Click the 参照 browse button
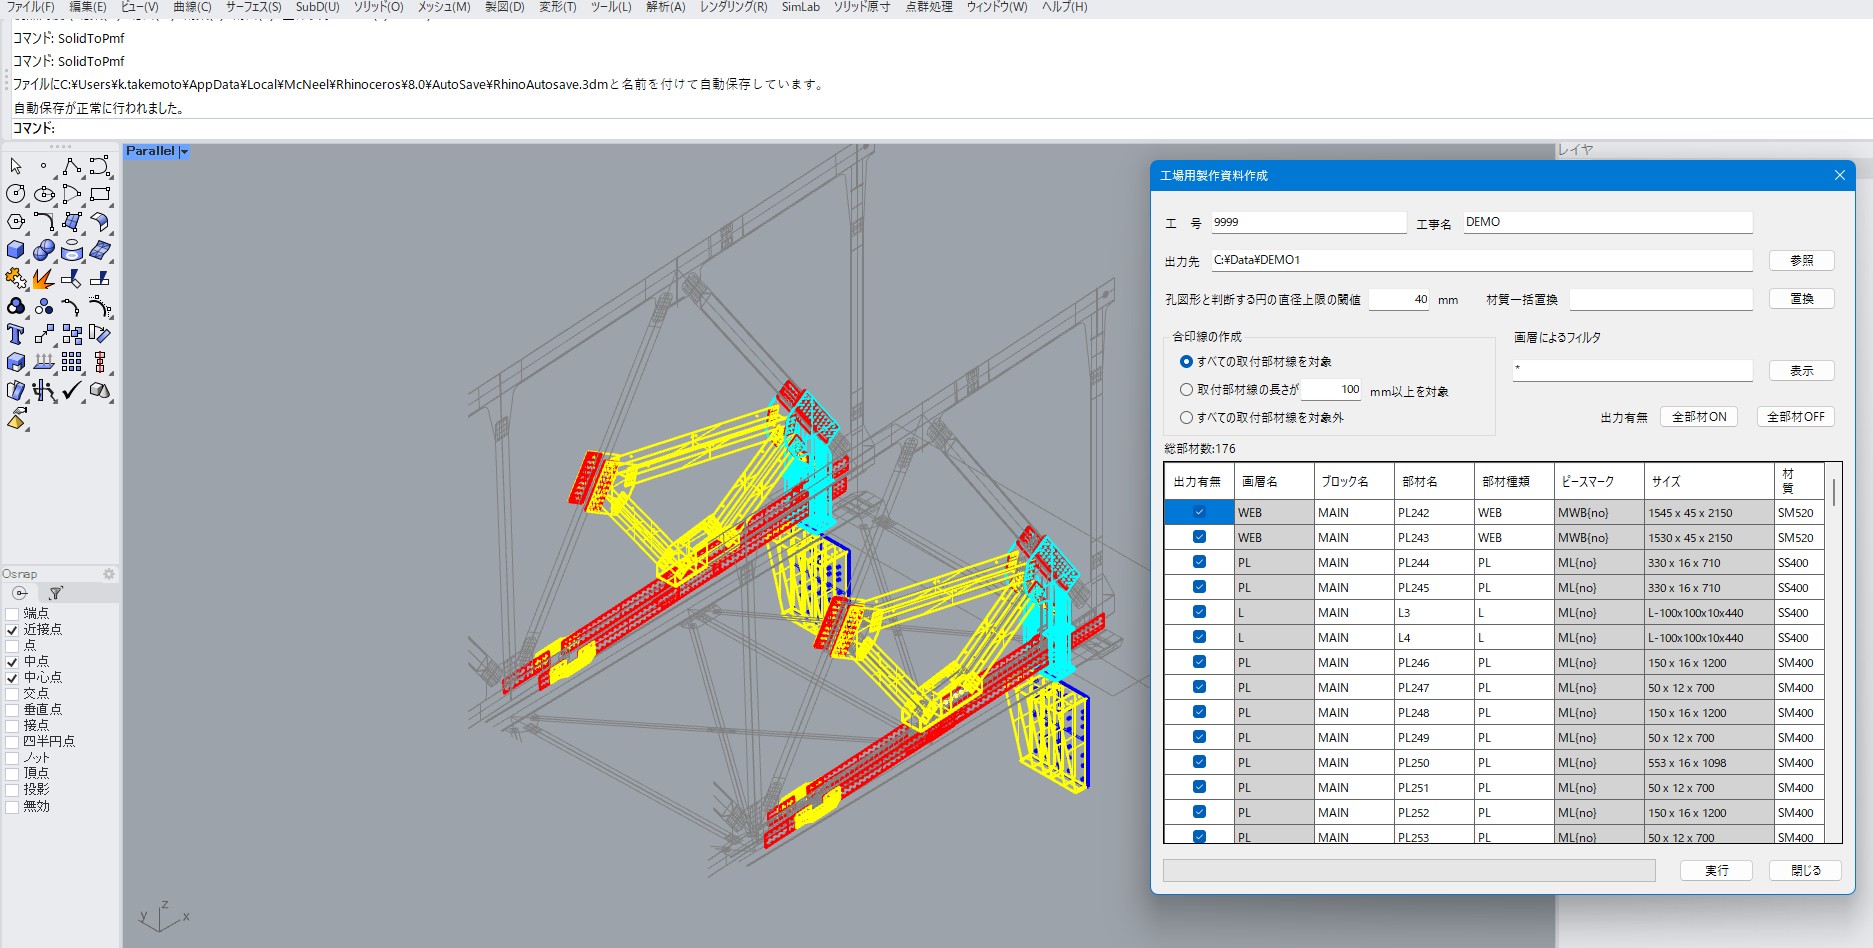The width and height of the screenshot is (1873, 948). pyautogui.click(x=1801, y=260)
